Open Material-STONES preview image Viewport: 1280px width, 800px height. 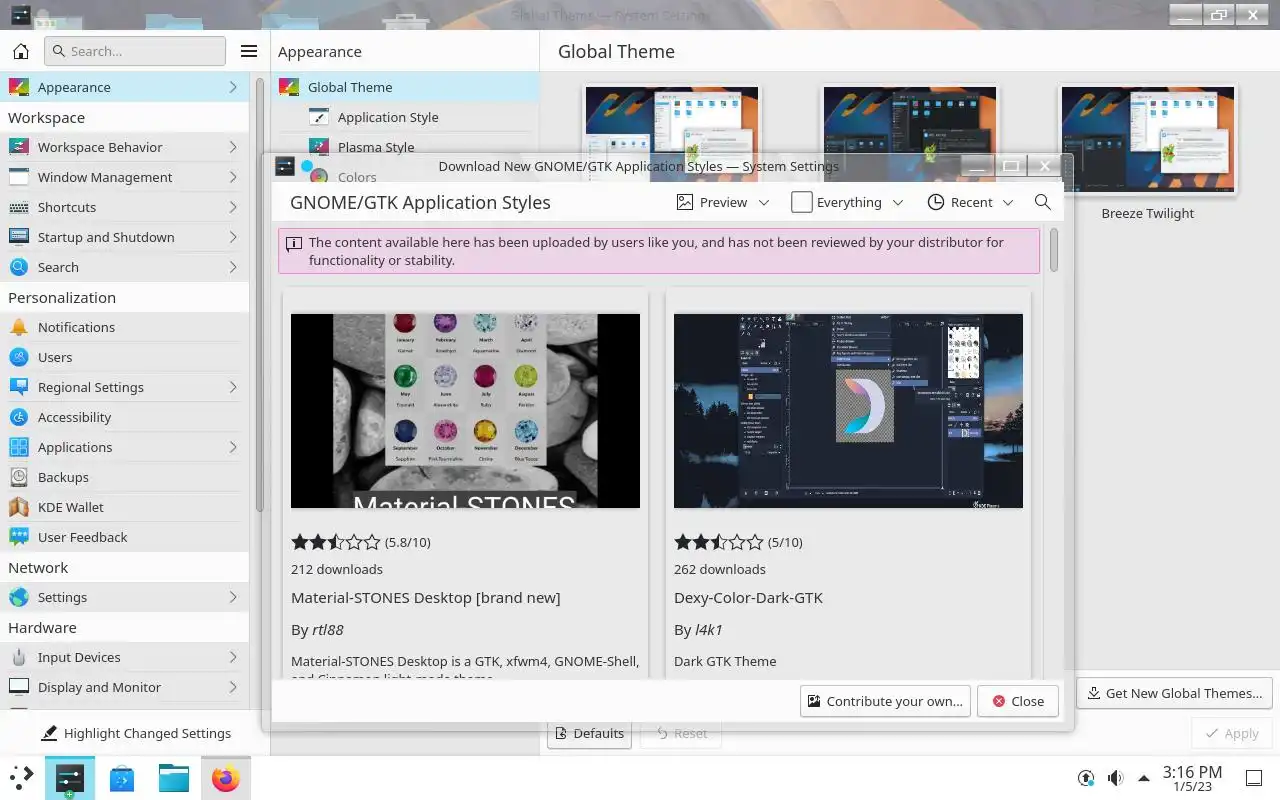point(465,411)
